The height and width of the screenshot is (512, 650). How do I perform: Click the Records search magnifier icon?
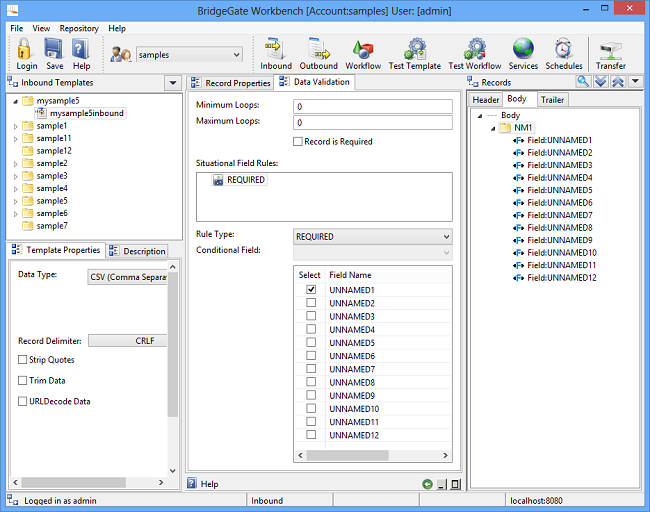[x=583, y=81]
